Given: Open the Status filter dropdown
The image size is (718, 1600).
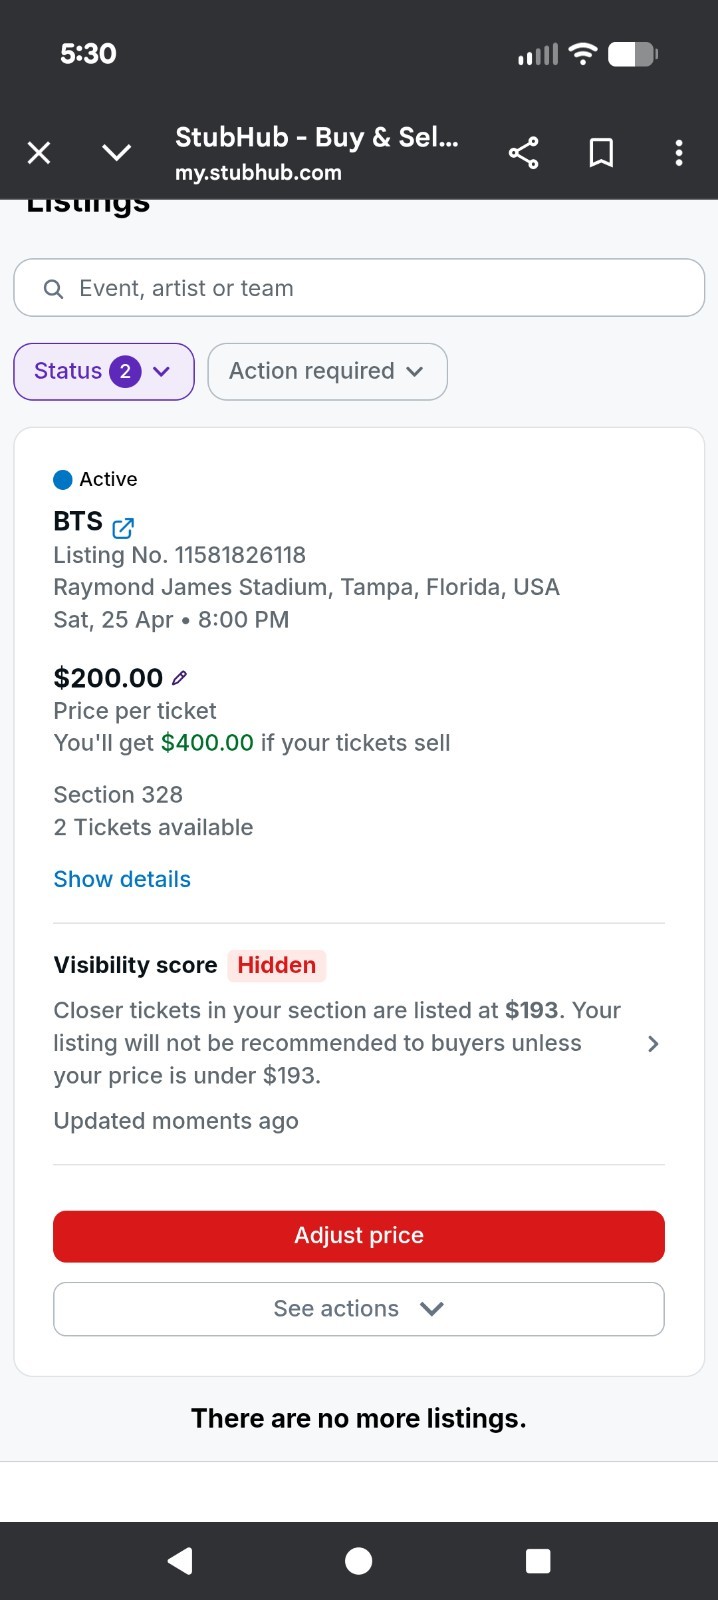Looking at the screenshot, I should click(103, 371).
